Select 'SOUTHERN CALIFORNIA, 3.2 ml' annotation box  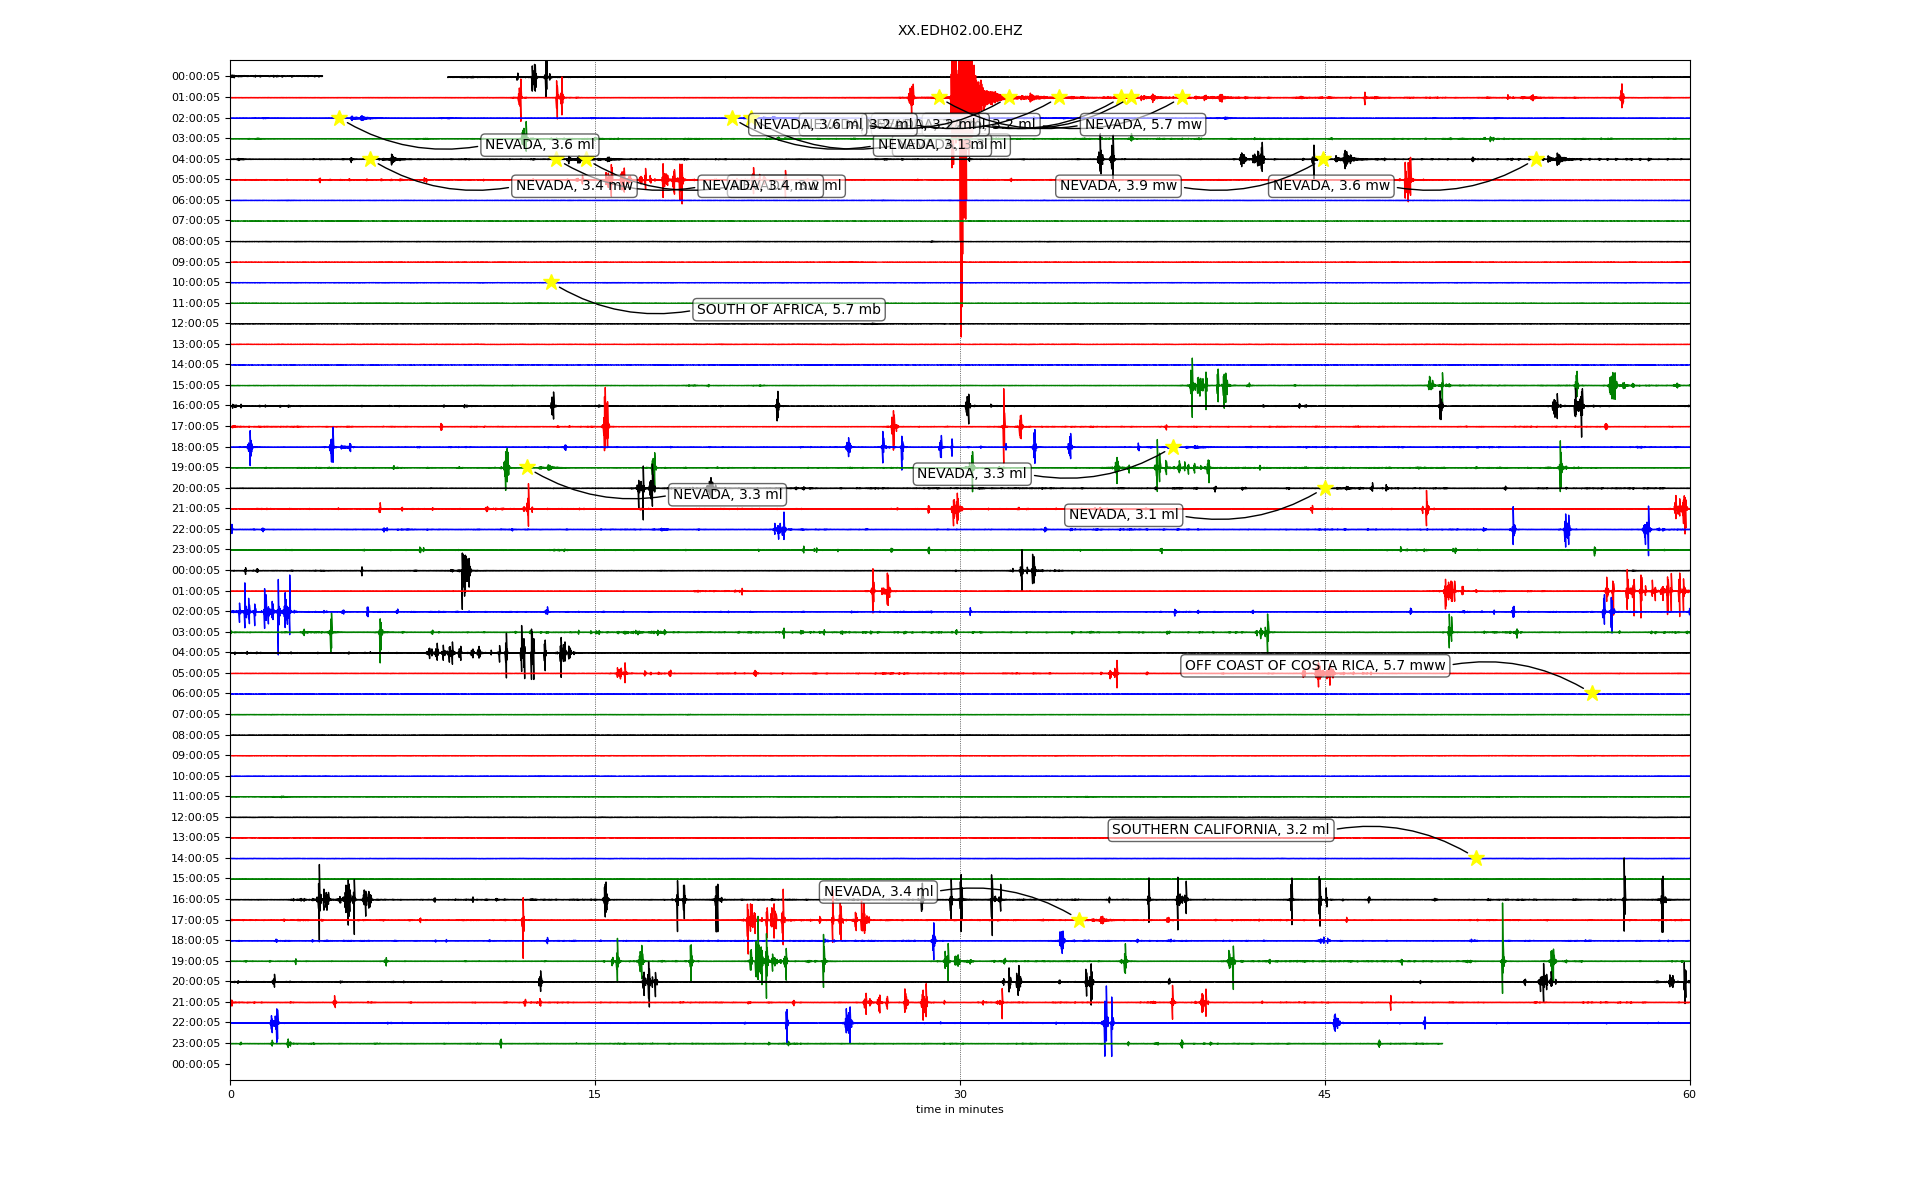pyautogui.click(x=1220, y=830)
